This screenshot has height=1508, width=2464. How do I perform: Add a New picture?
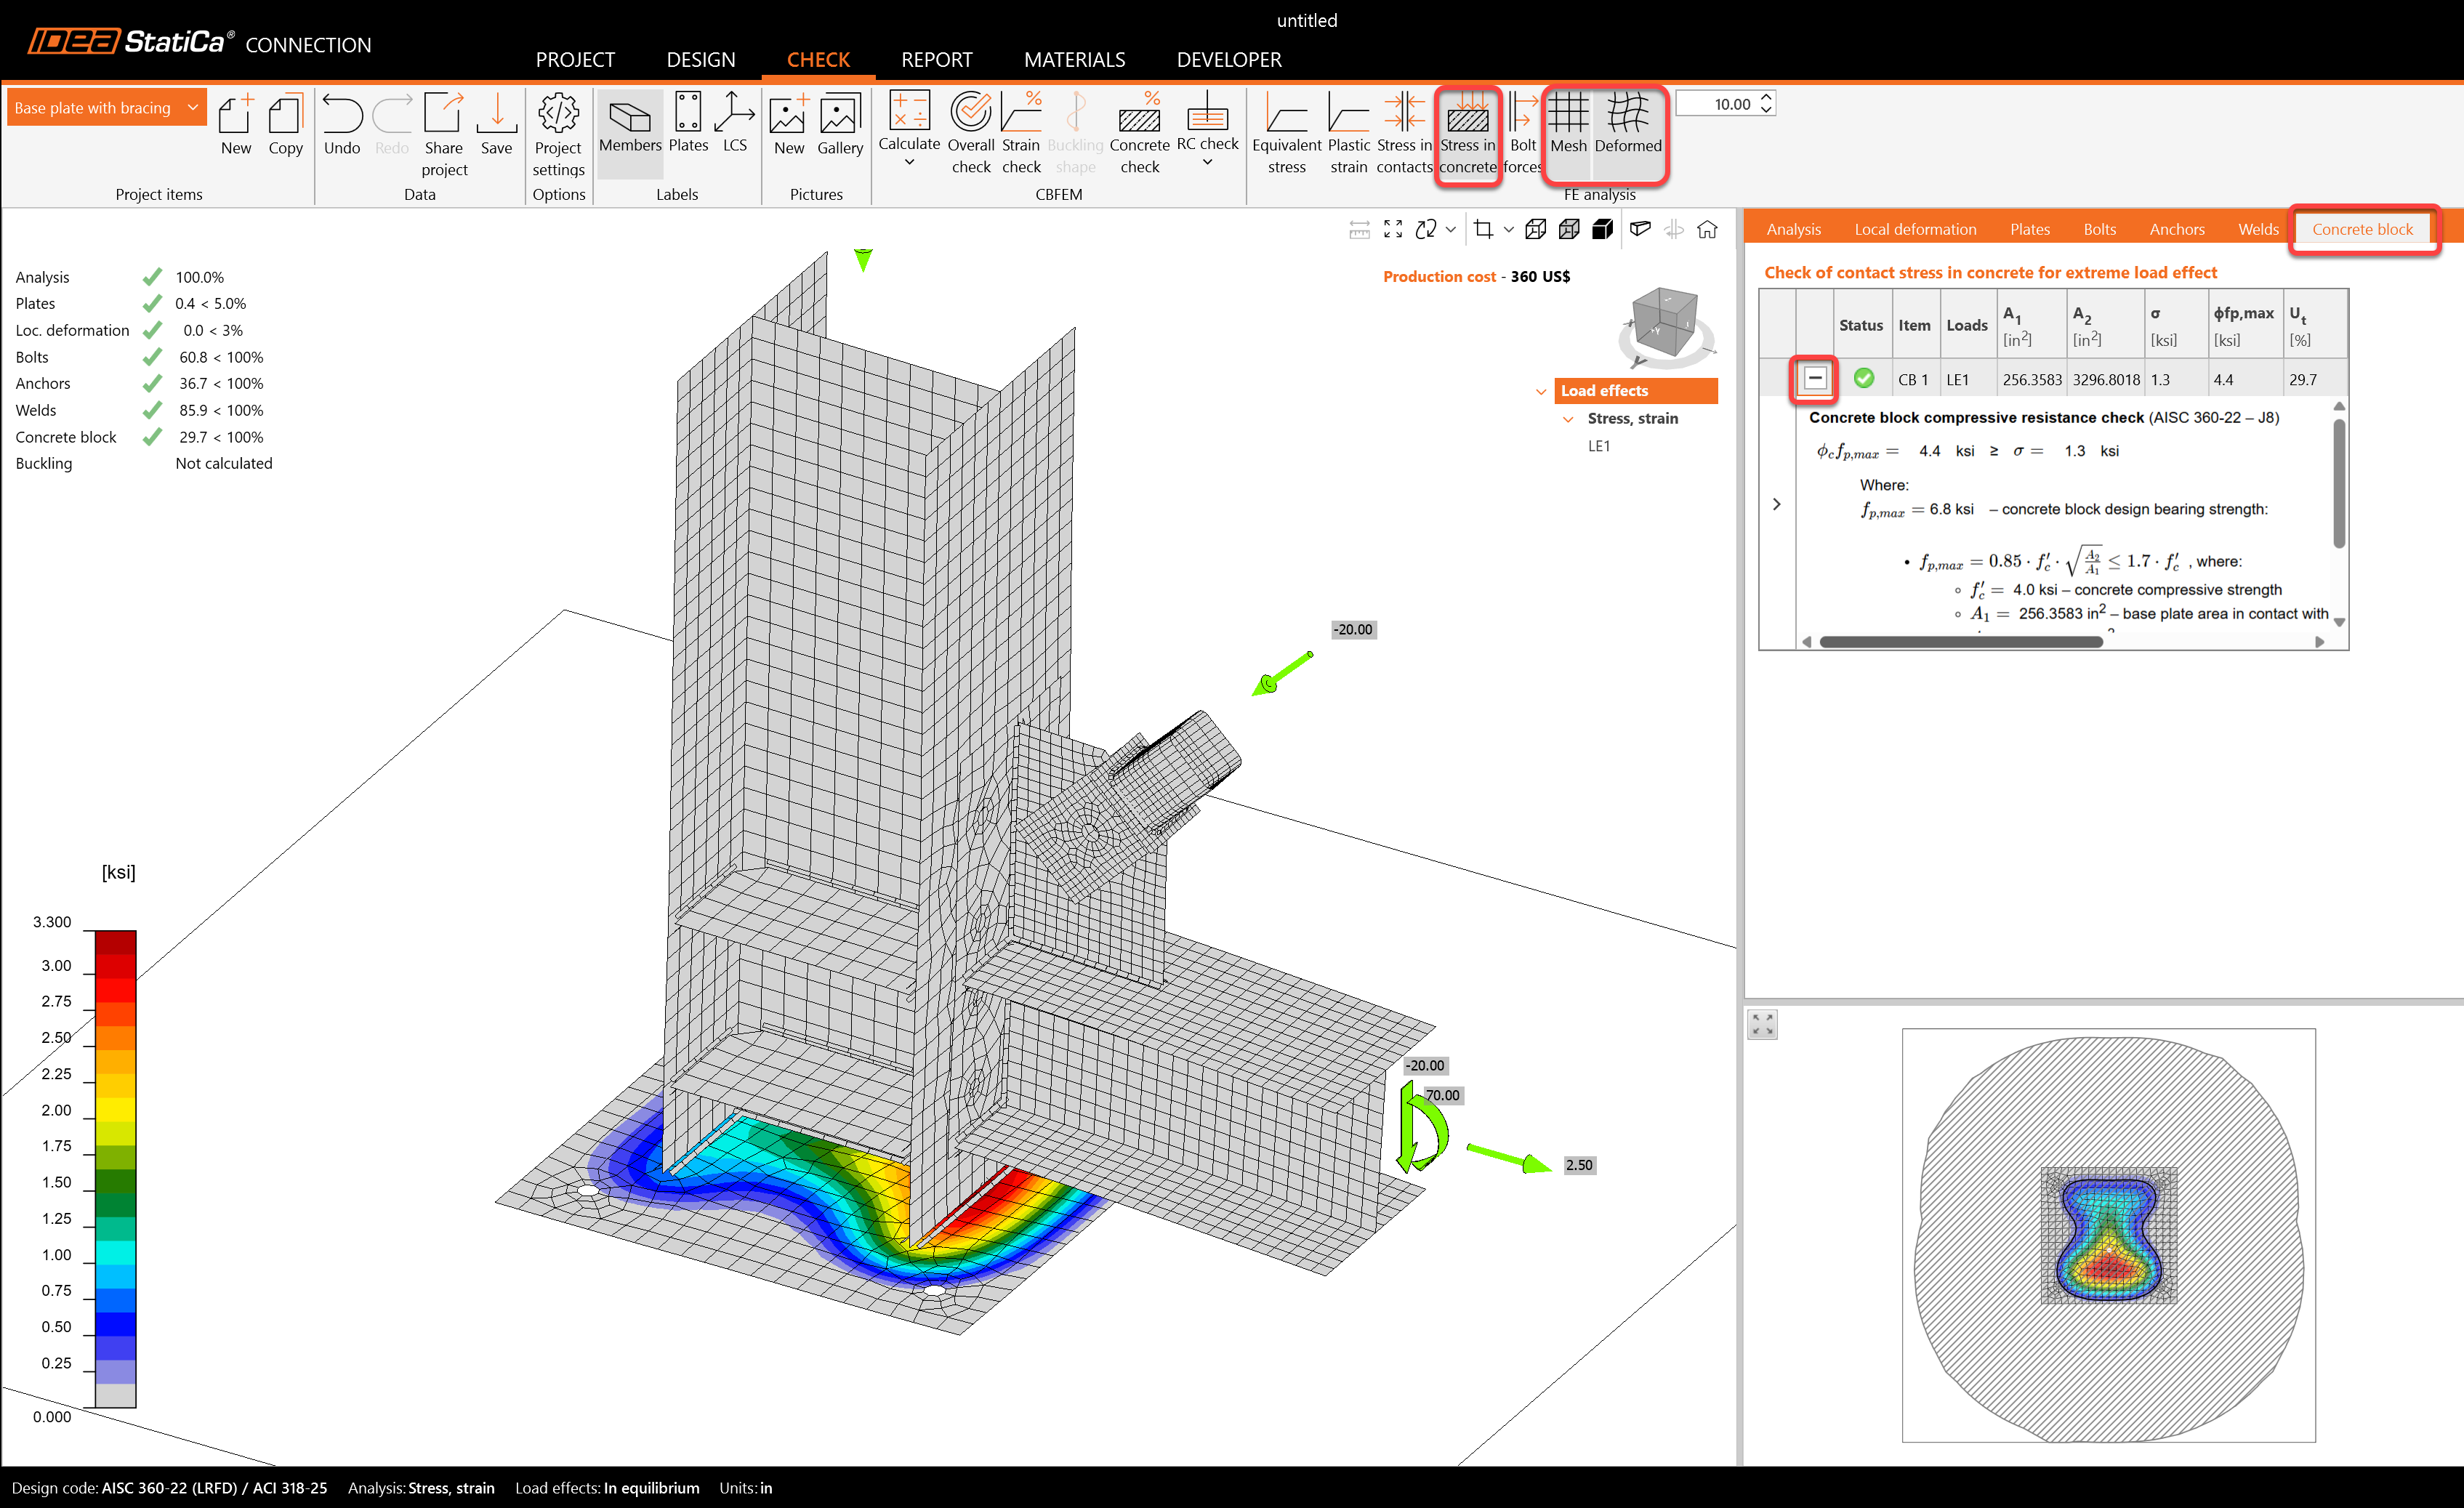[789, 125]
